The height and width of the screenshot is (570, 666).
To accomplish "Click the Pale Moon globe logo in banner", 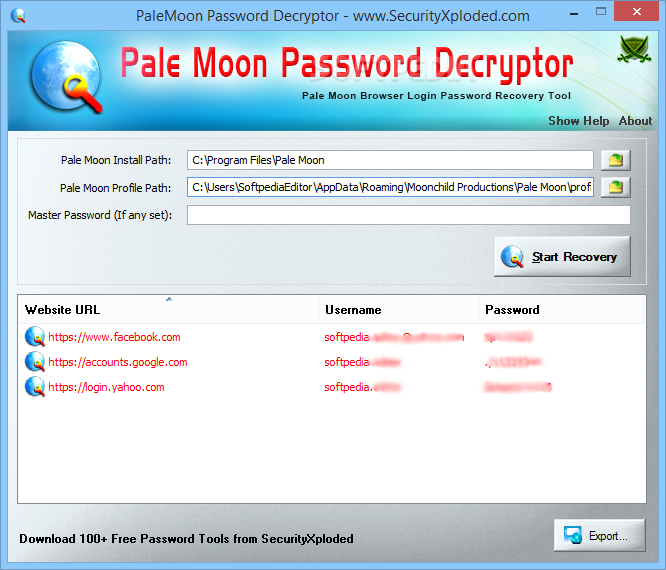I will [67, 76].
